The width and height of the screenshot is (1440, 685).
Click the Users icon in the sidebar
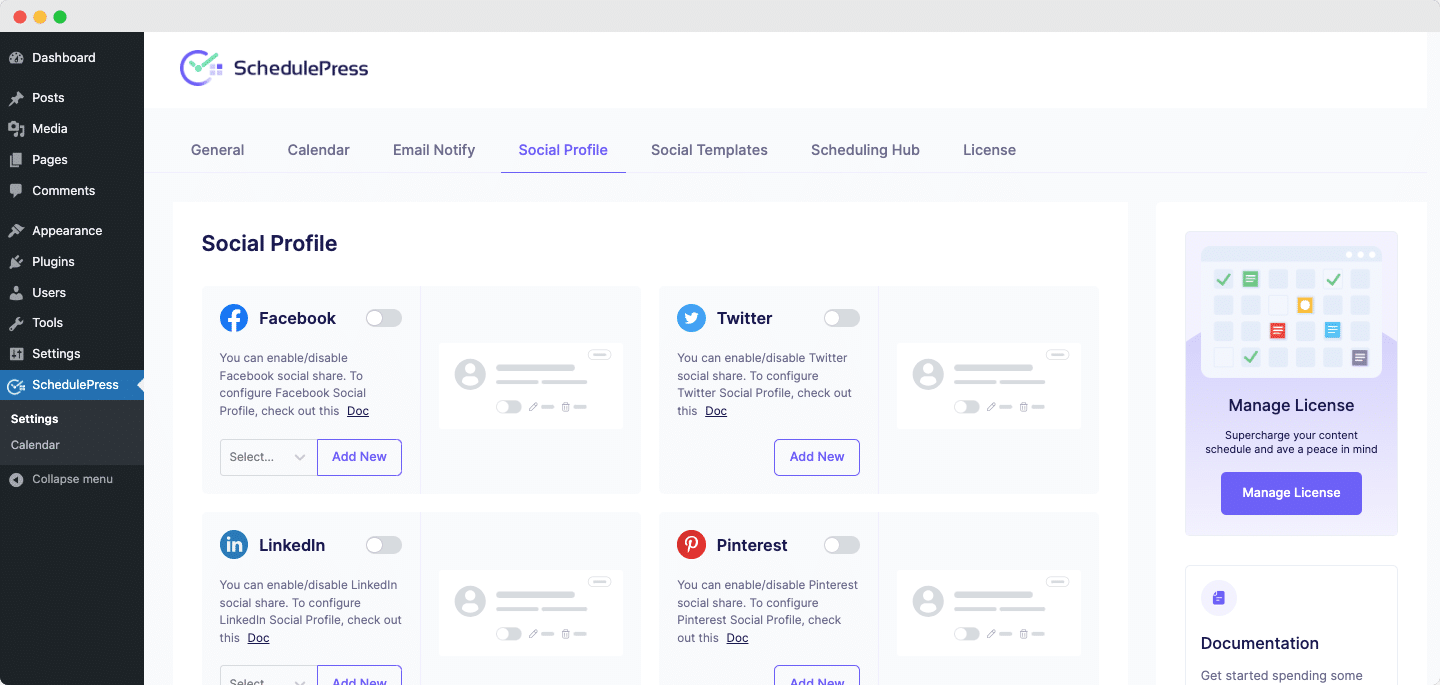(x=16, y=293)
